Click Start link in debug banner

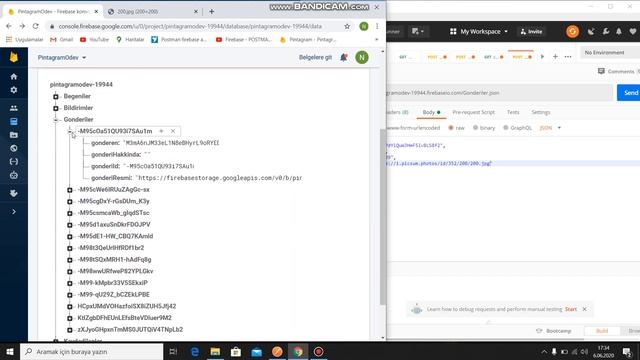point(571,309)
